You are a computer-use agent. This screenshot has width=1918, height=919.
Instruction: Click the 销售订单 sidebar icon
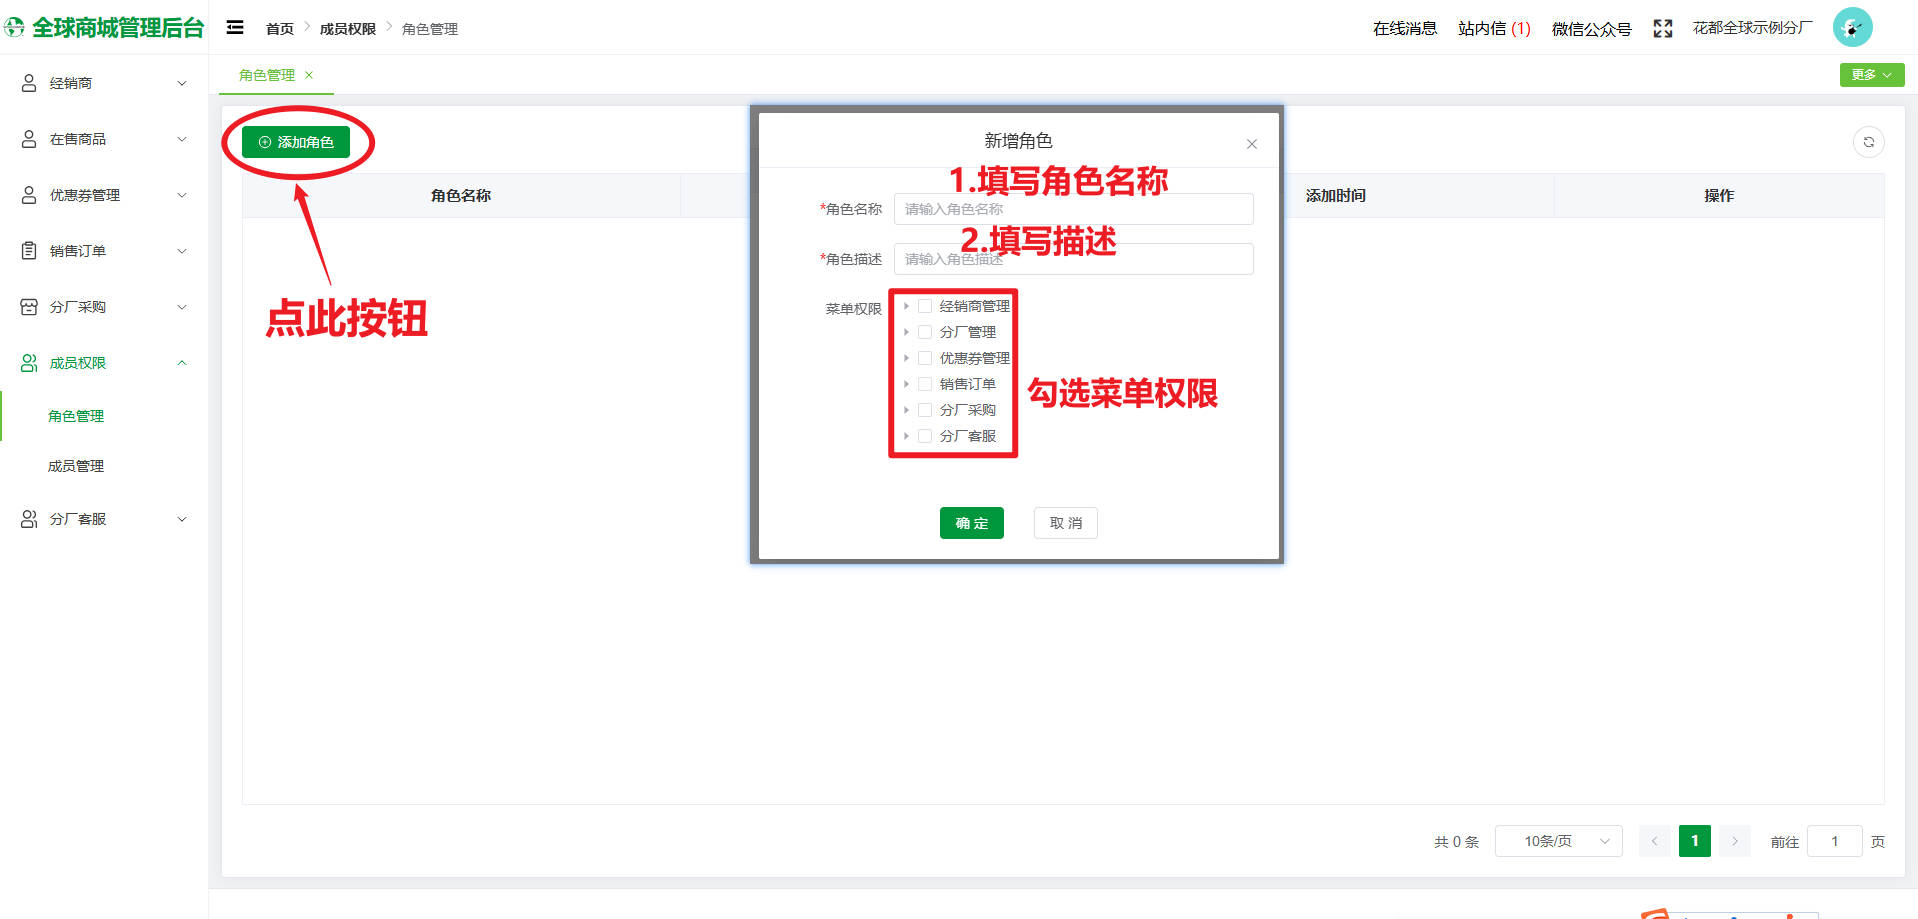tap(29, 251)
